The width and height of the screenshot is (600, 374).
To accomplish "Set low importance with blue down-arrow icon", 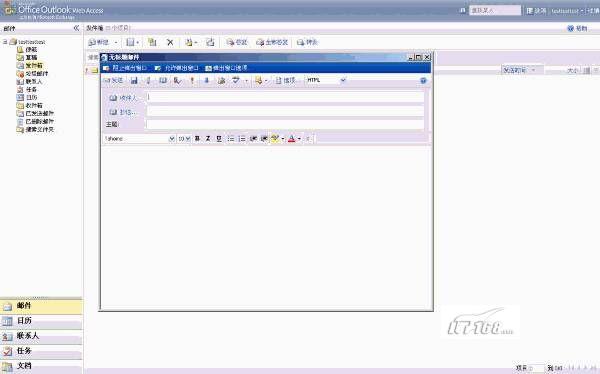I will coord(207,80).
